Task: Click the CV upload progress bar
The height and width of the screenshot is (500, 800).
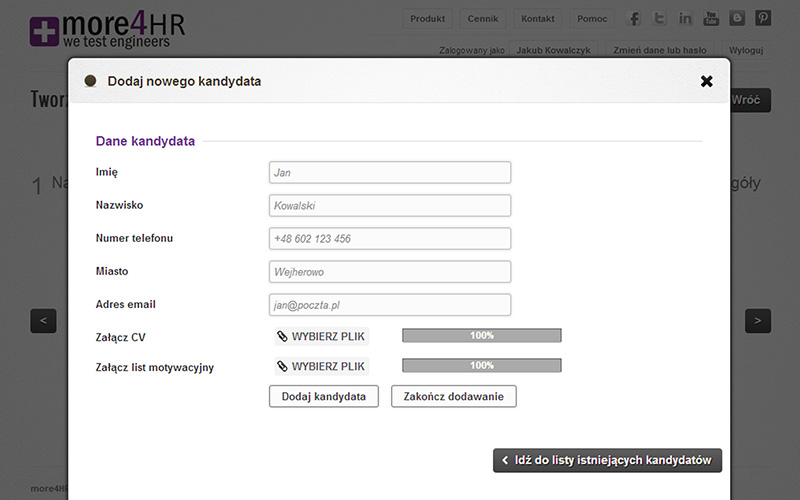Action: (482, 335)
